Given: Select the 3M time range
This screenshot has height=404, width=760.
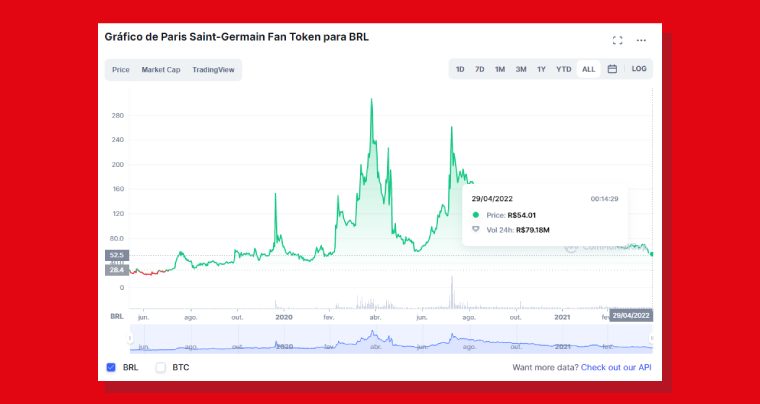Looking at the screenshot, I should 521,69.
